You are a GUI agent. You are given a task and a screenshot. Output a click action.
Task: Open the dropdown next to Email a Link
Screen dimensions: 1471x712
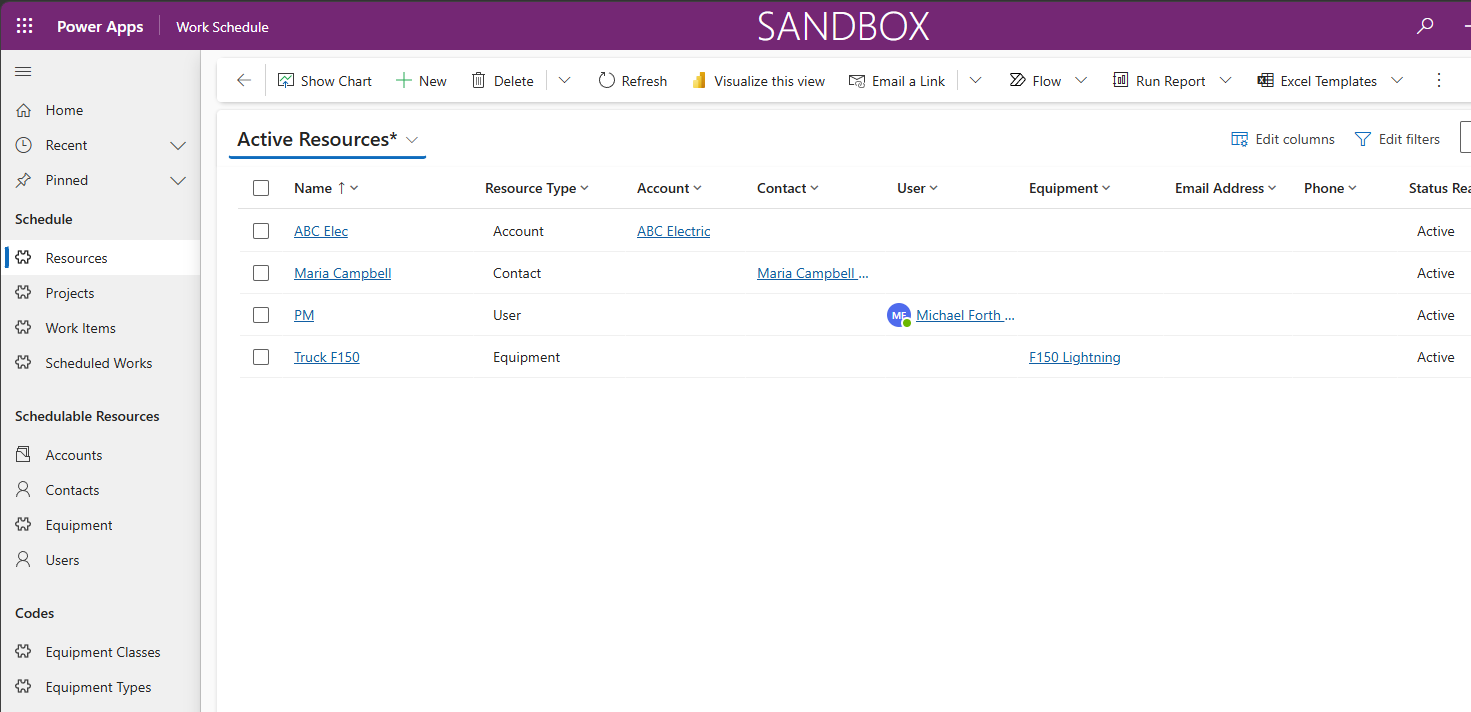click(975, 80)
